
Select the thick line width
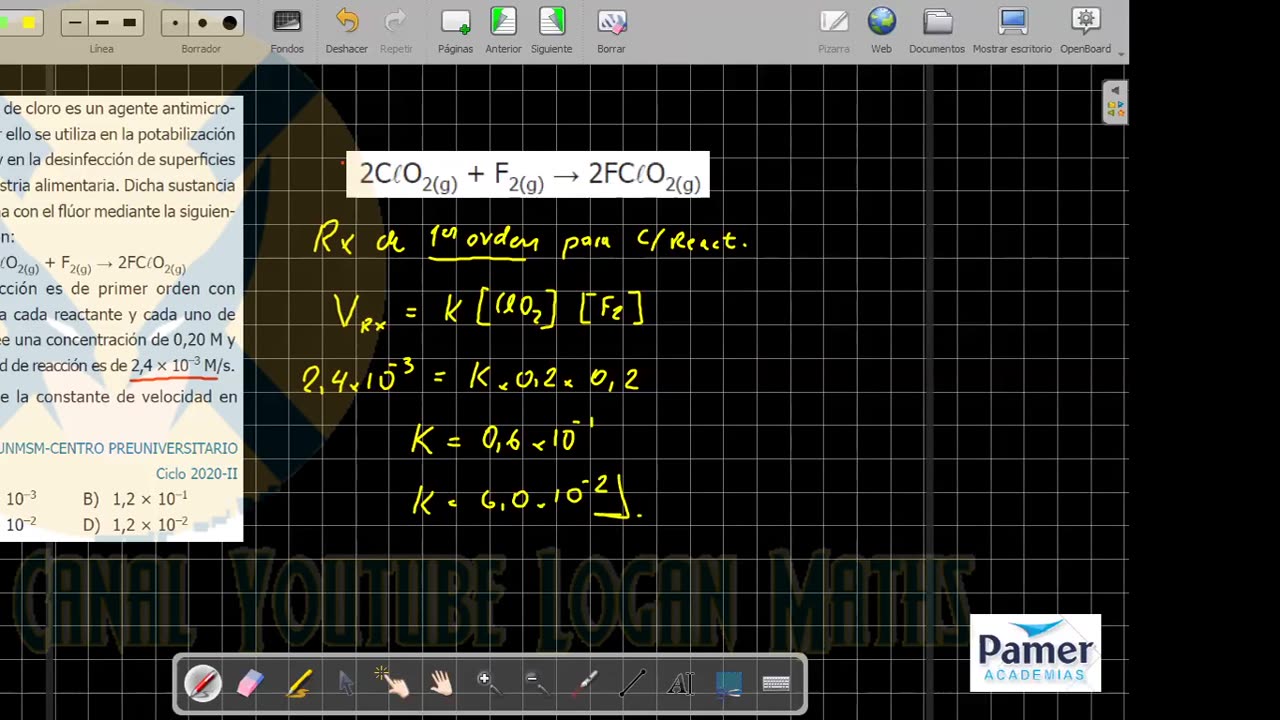point(129,22)
